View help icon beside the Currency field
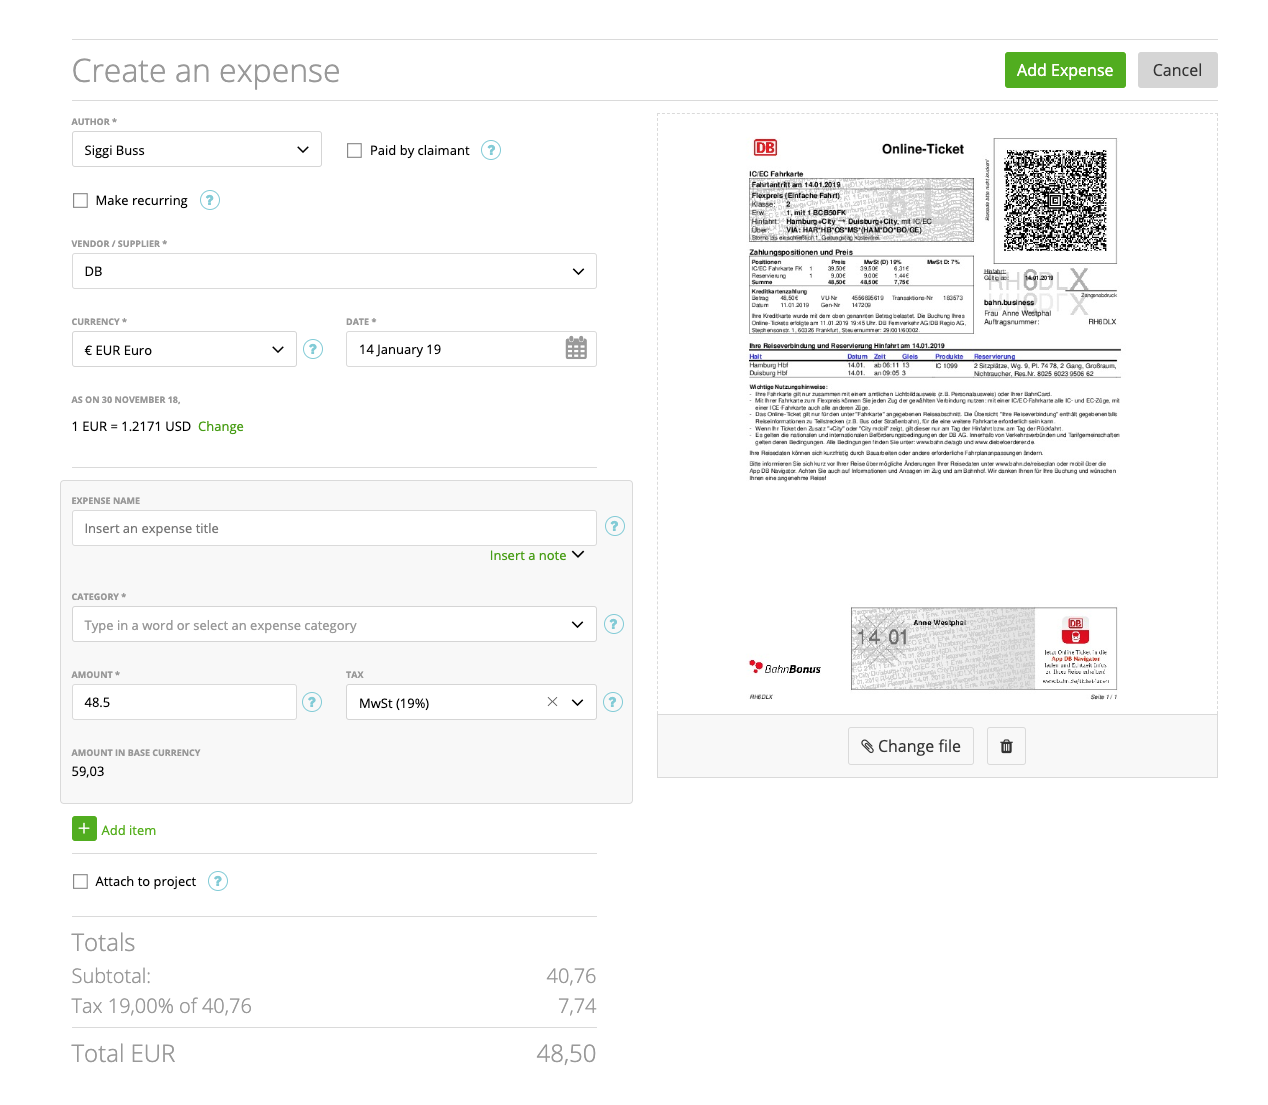Image resolution: width=1268 pixels, height=1105 pixels. point(313,349)
